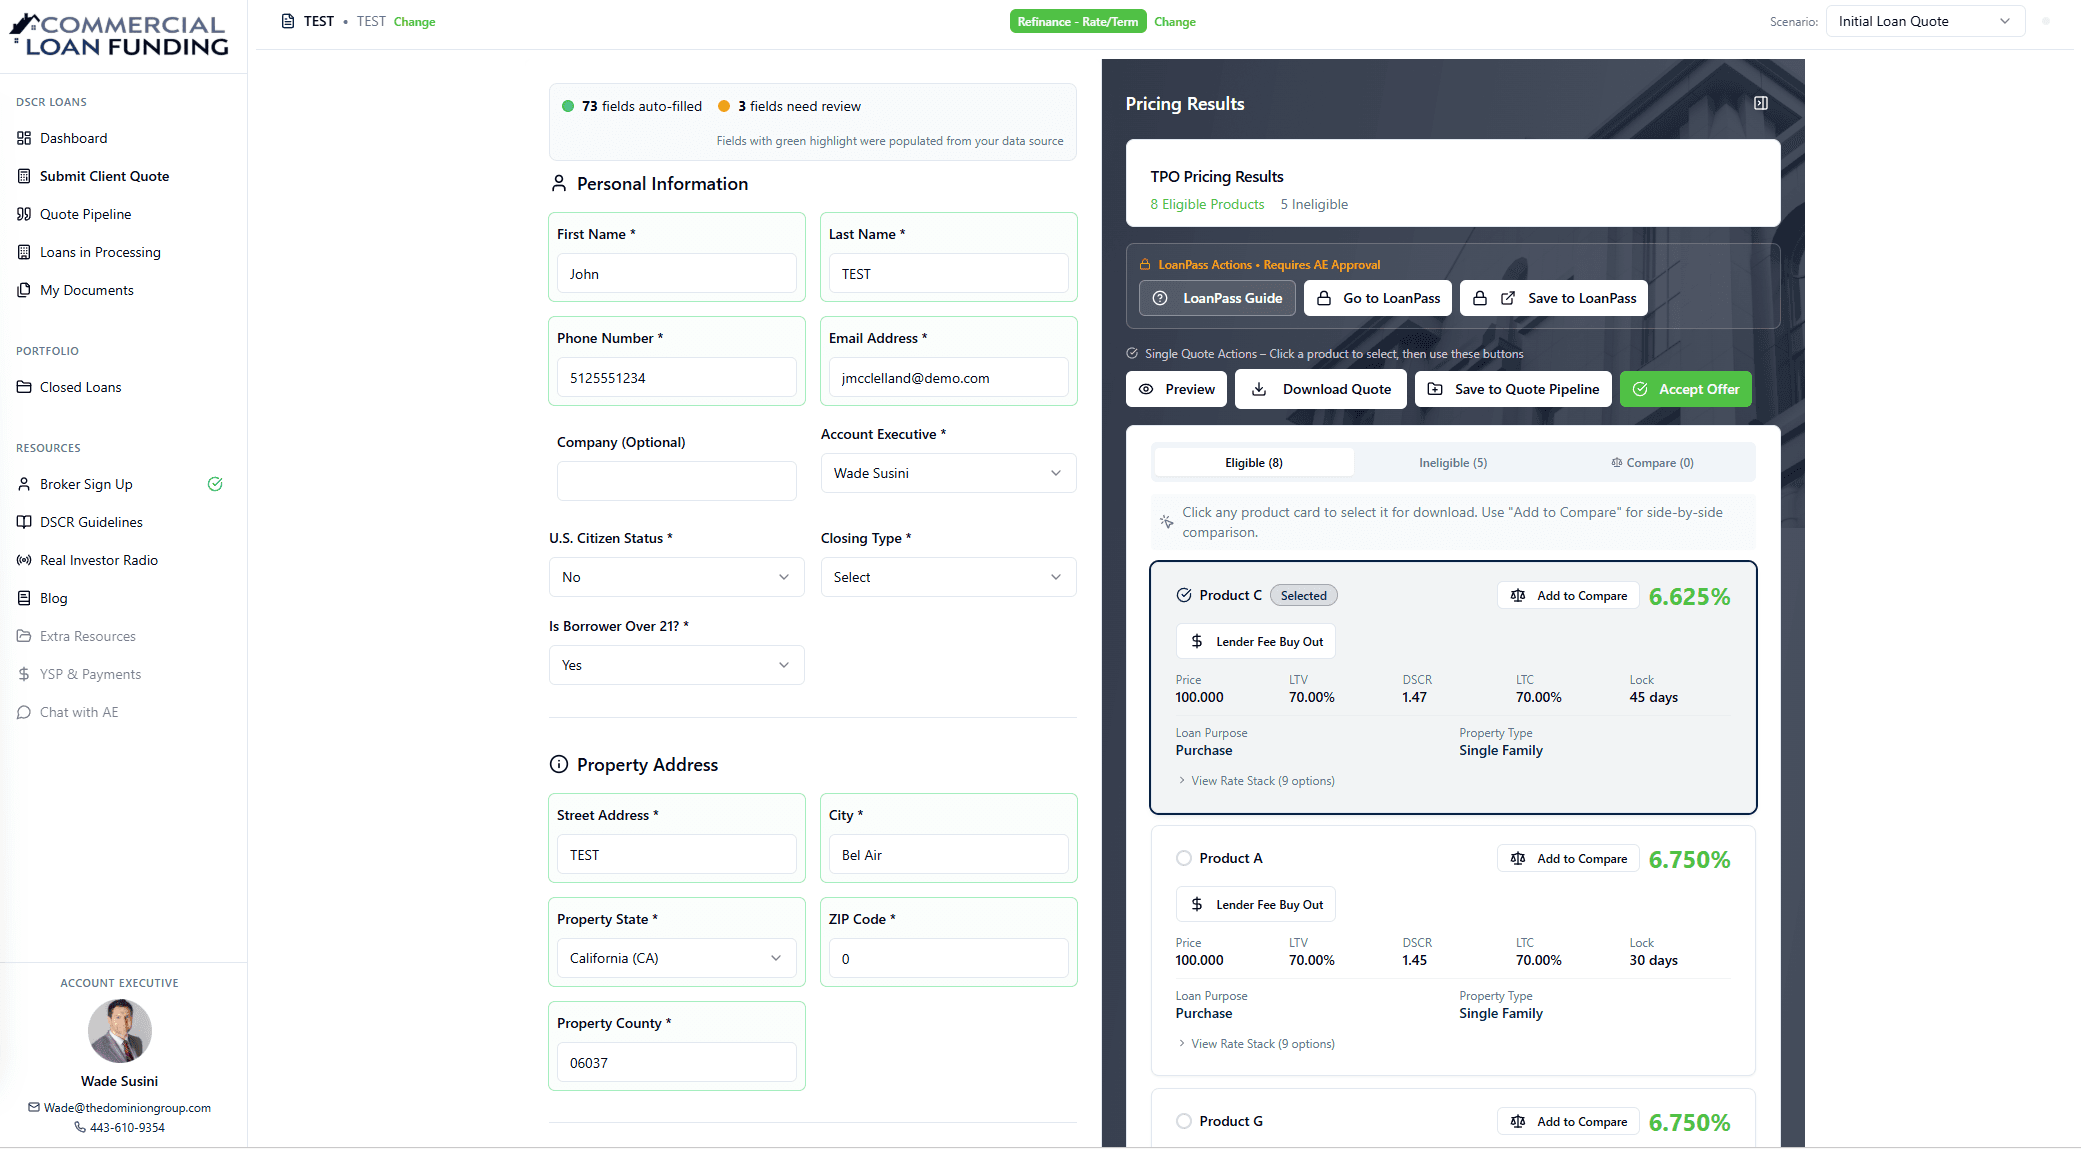
Task: Open the Account Executive dropdown
Action: (x=948, y=473)
